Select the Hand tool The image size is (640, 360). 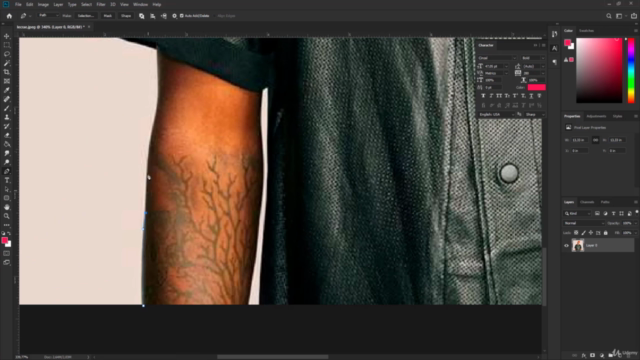click(x=7, y=207)
